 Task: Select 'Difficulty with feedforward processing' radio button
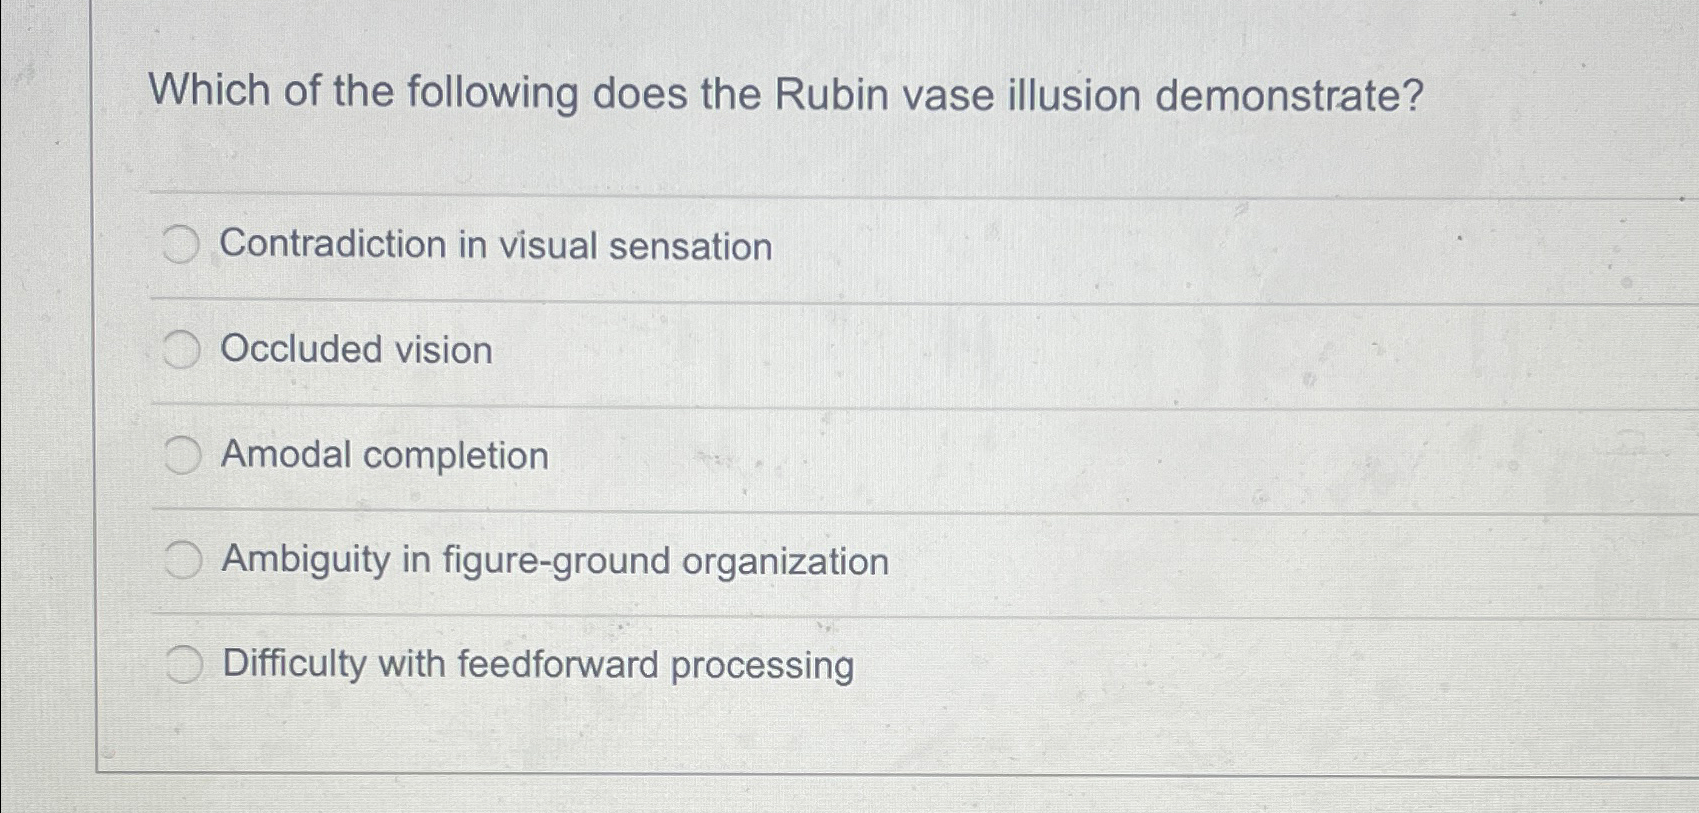pos(183,663)
